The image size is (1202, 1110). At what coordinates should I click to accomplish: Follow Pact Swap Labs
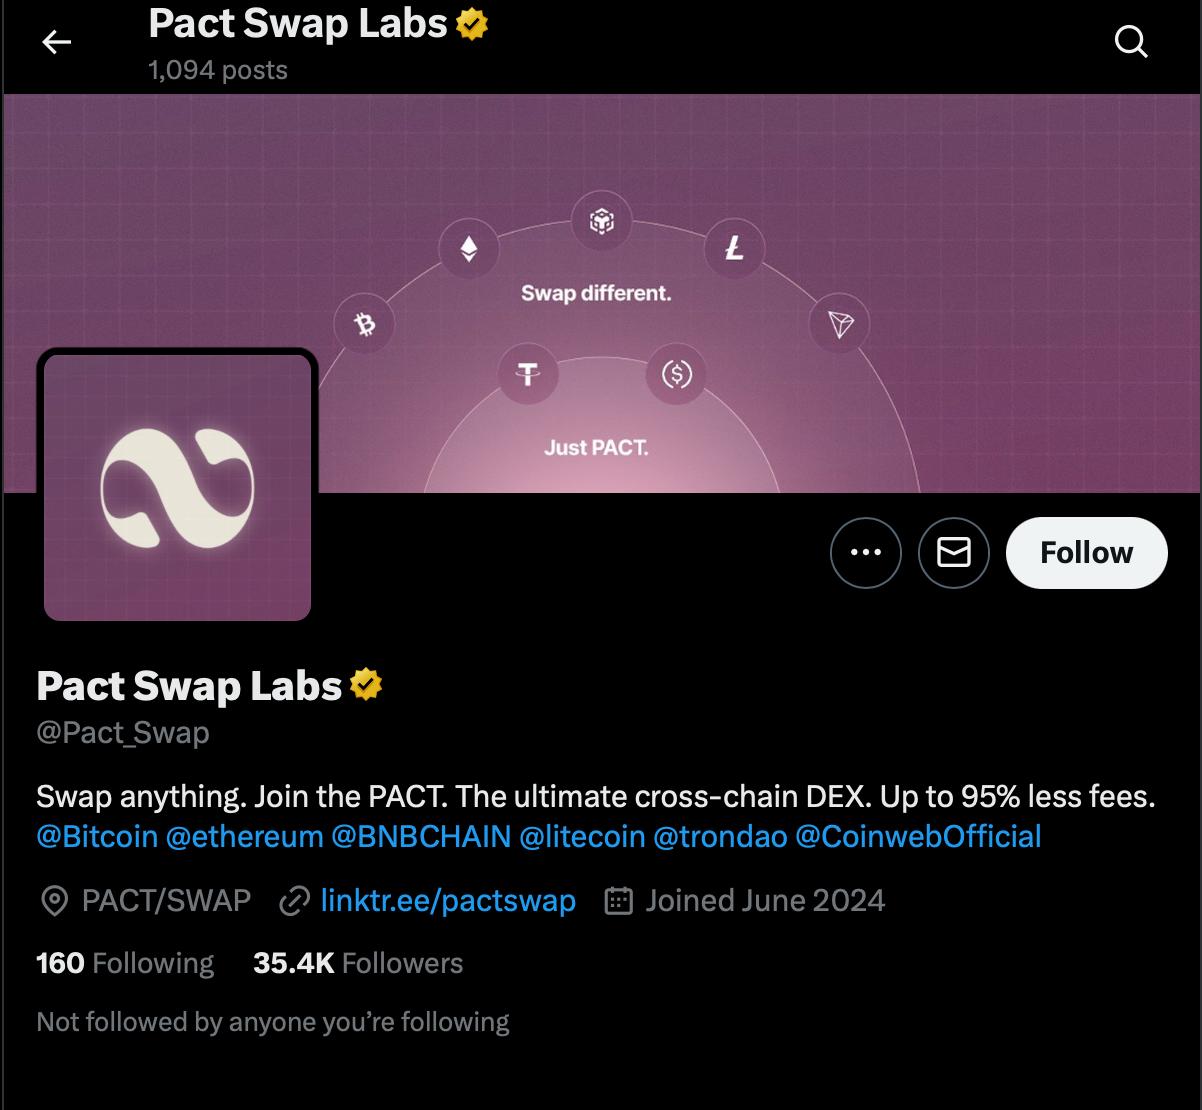pyautogui.click(x=1086, y=552)
